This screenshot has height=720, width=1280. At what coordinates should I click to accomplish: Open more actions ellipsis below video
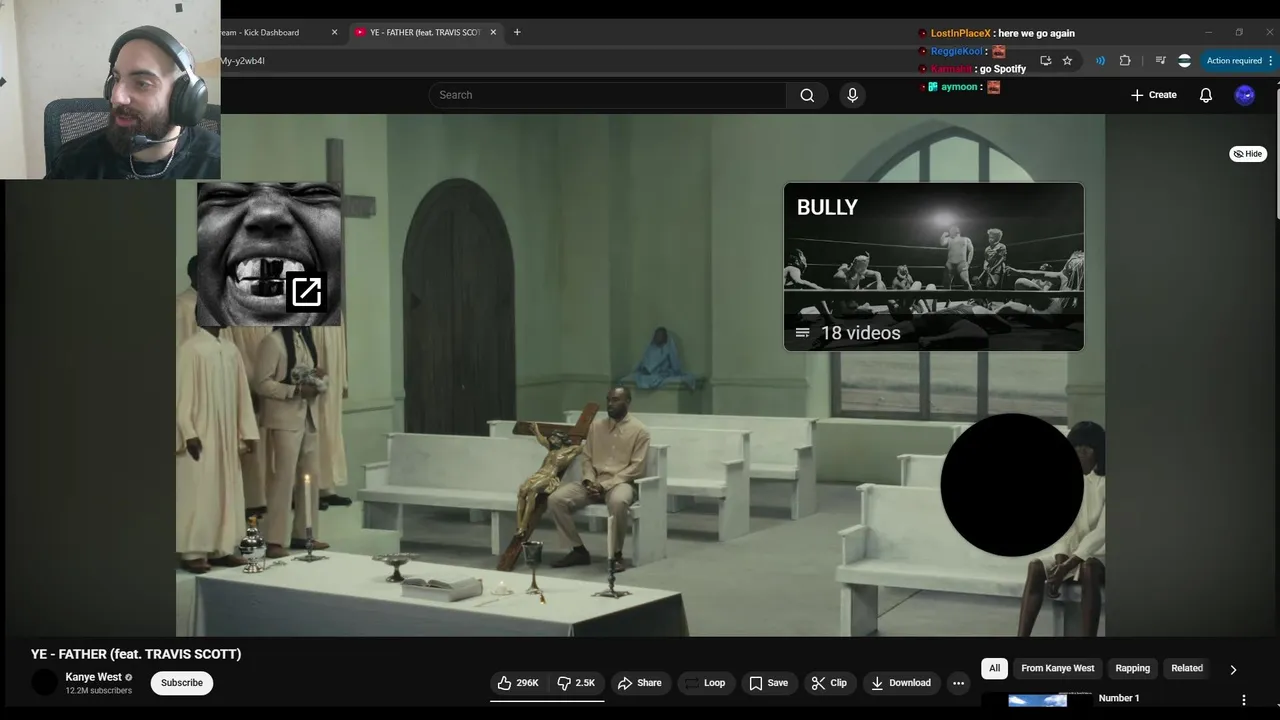point(959,683)
